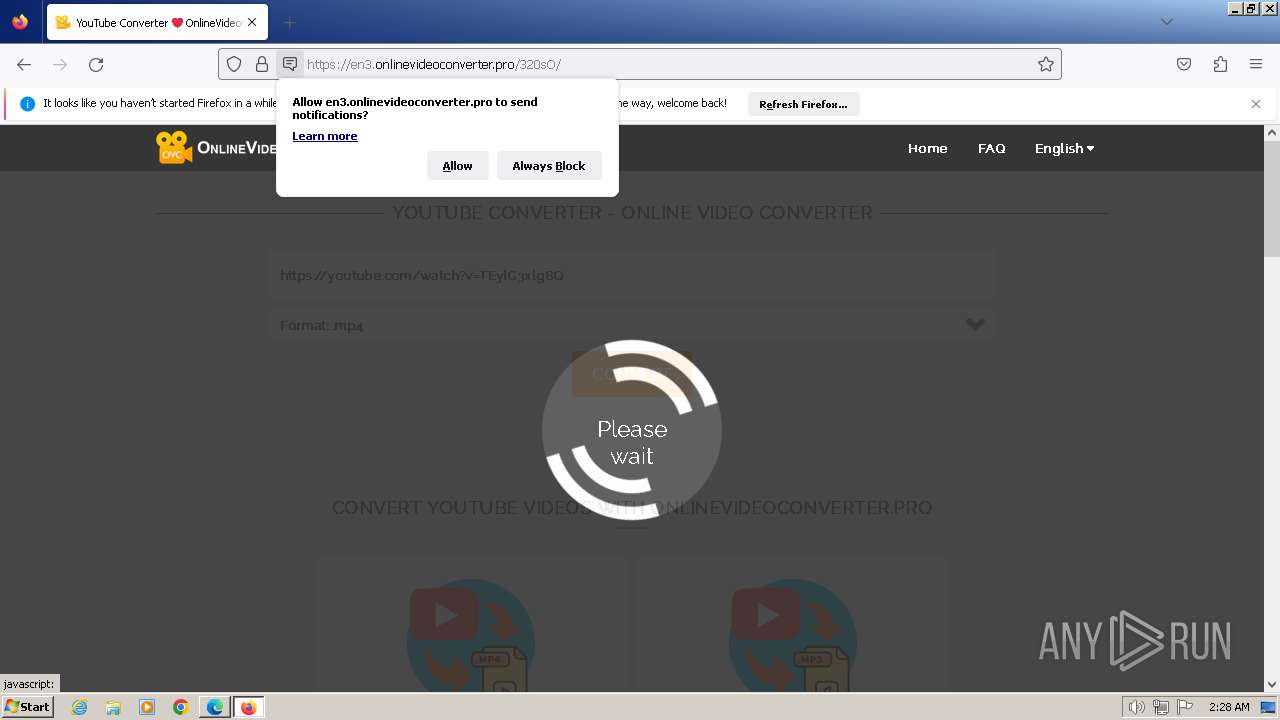Go to the Home page link
Screen dimensions: 1280x720
tap(927, 148)
